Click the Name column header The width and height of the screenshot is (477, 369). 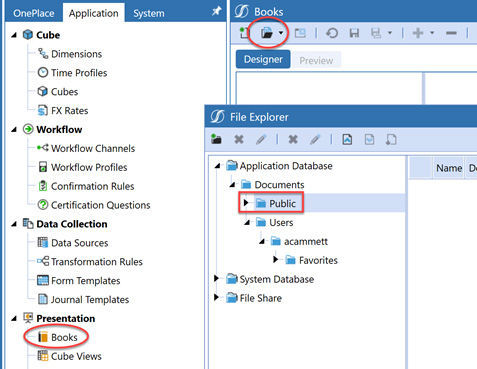[x=449, y=168]
